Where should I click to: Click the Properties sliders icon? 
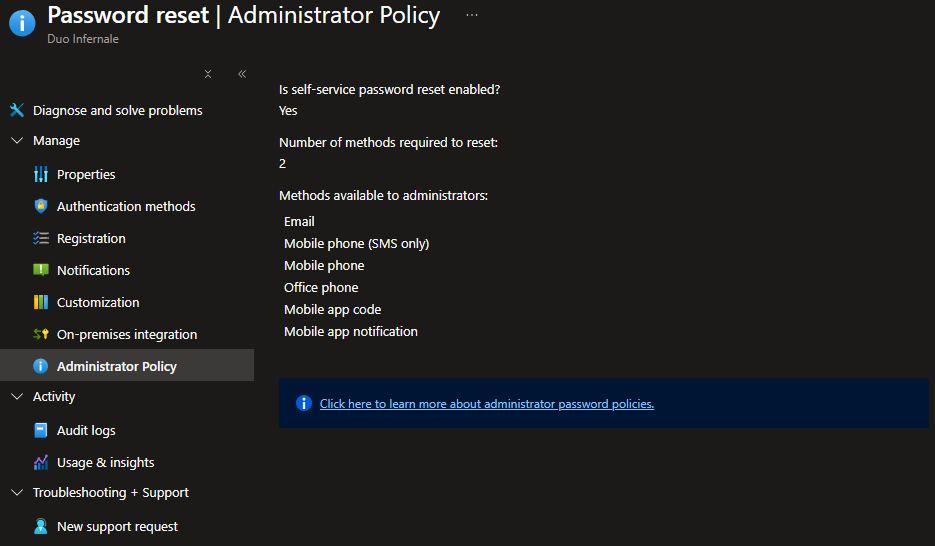coord(41,174)
